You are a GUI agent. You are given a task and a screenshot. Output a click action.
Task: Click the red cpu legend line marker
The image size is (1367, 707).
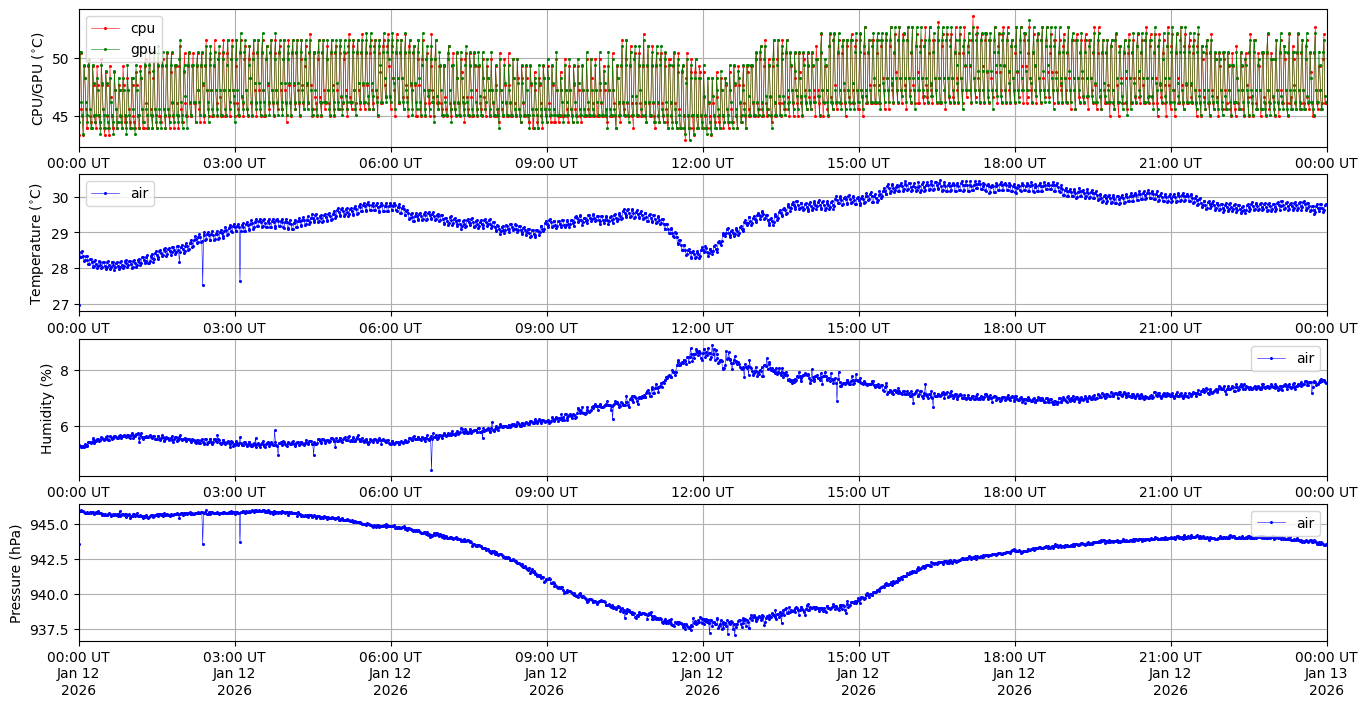click(x=105, y=29)
